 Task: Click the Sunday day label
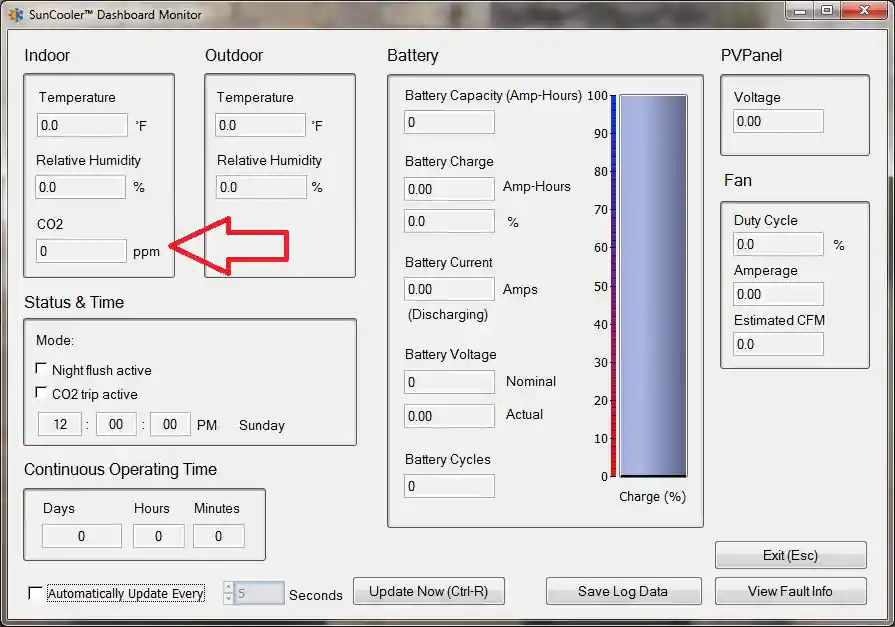click(x=262, y=425)
